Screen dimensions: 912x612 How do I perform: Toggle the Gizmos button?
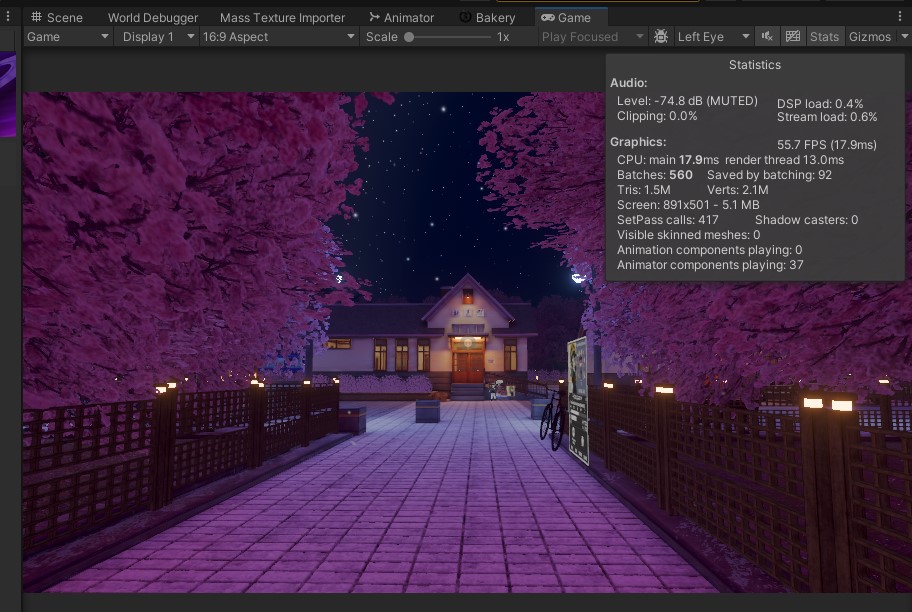tap(870, 37)
